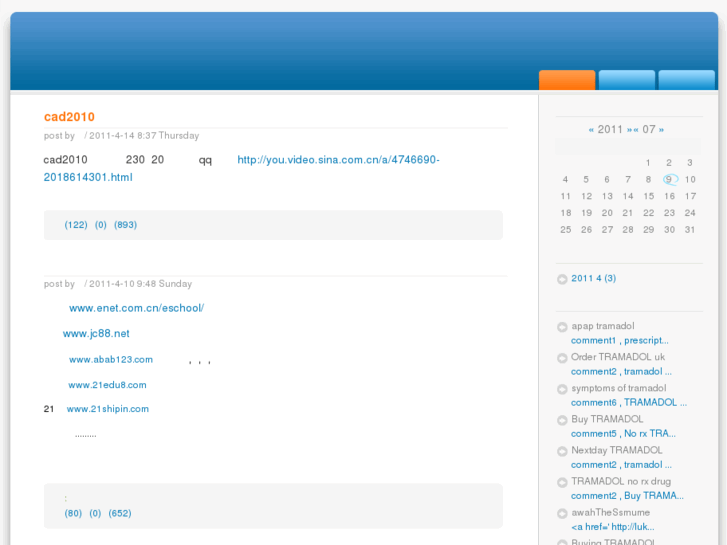The image size is (727, 545).
Task: Select calendar day 31
Action: pyautogui.click(x=690, y=230)
